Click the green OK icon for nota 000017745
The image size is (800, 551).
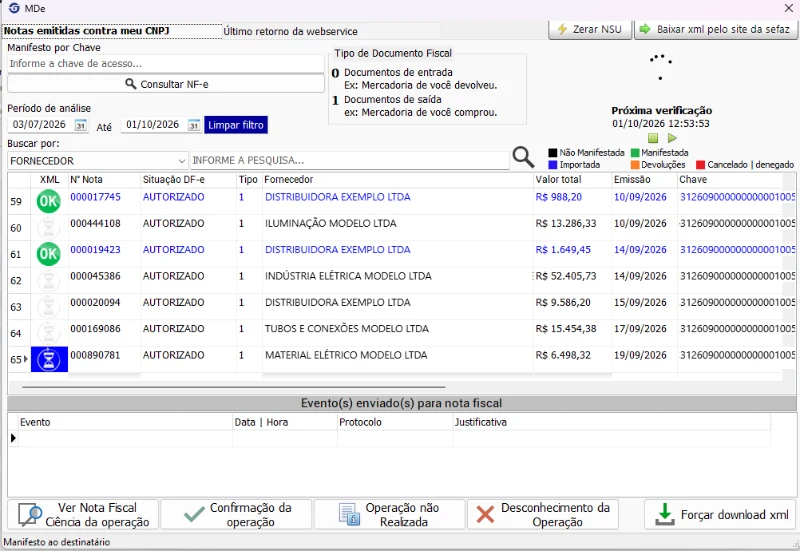48,201
